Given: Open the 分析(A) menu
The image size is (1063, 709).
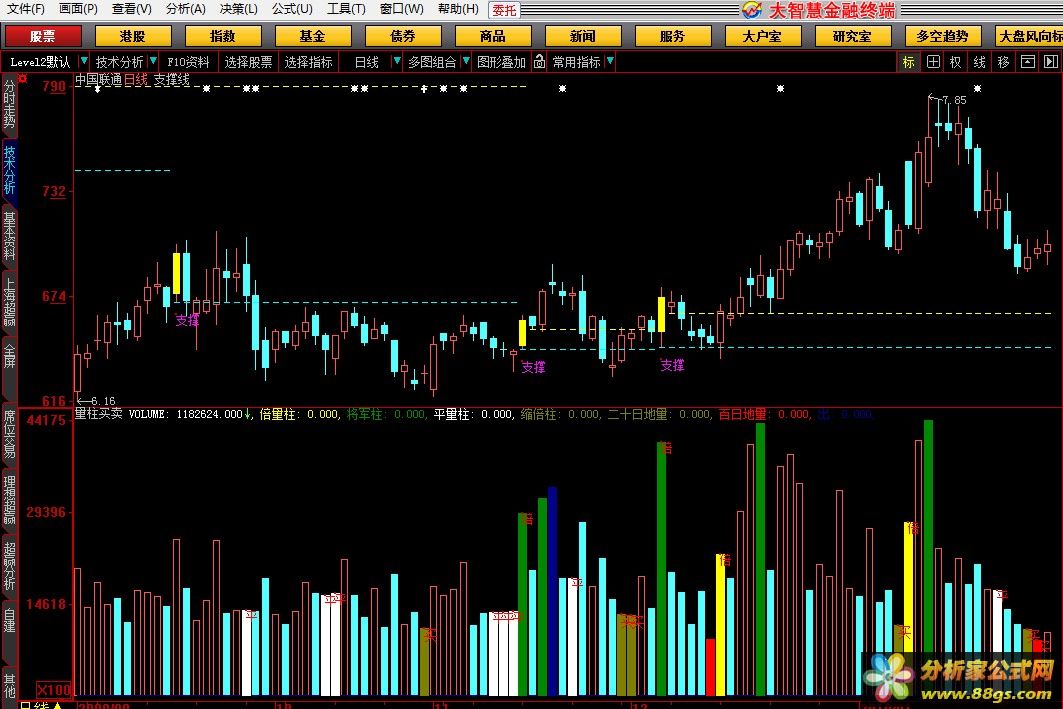Looking at the screenshot, I should pyautogui.click(x=185, y=9).
